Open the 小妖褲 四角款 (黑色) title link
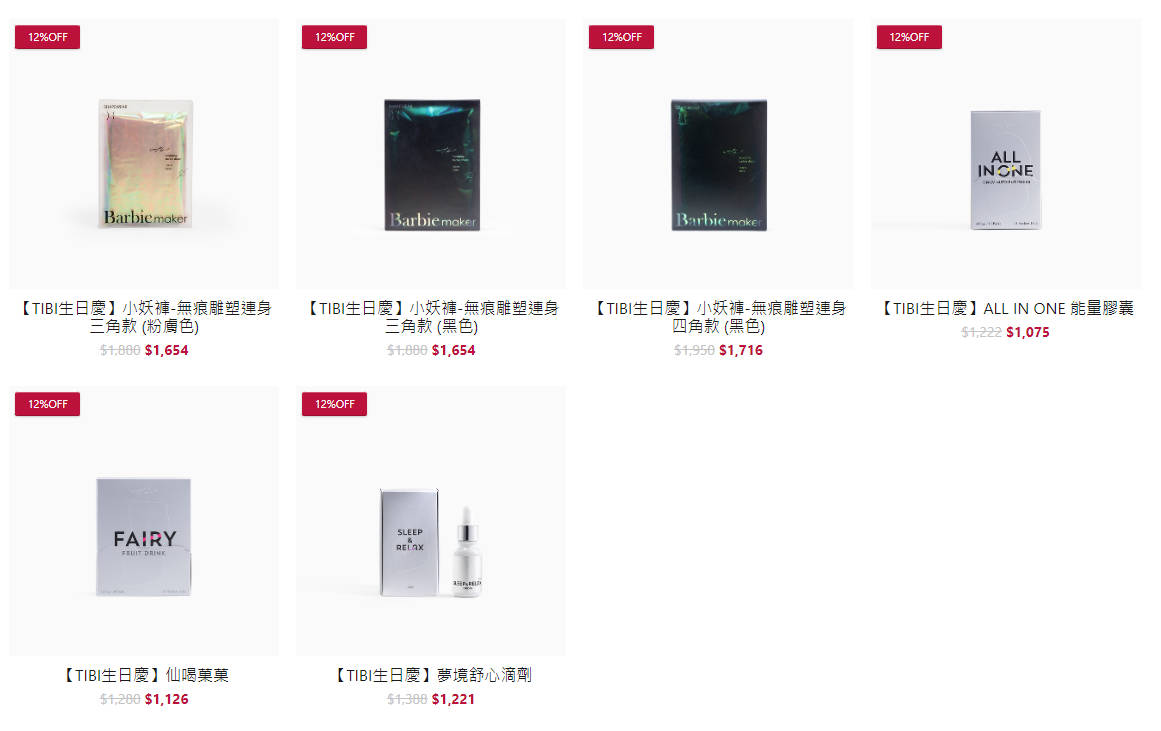Image resolution: width=1161 pixels, height=731 pixels. click(718, 317)
